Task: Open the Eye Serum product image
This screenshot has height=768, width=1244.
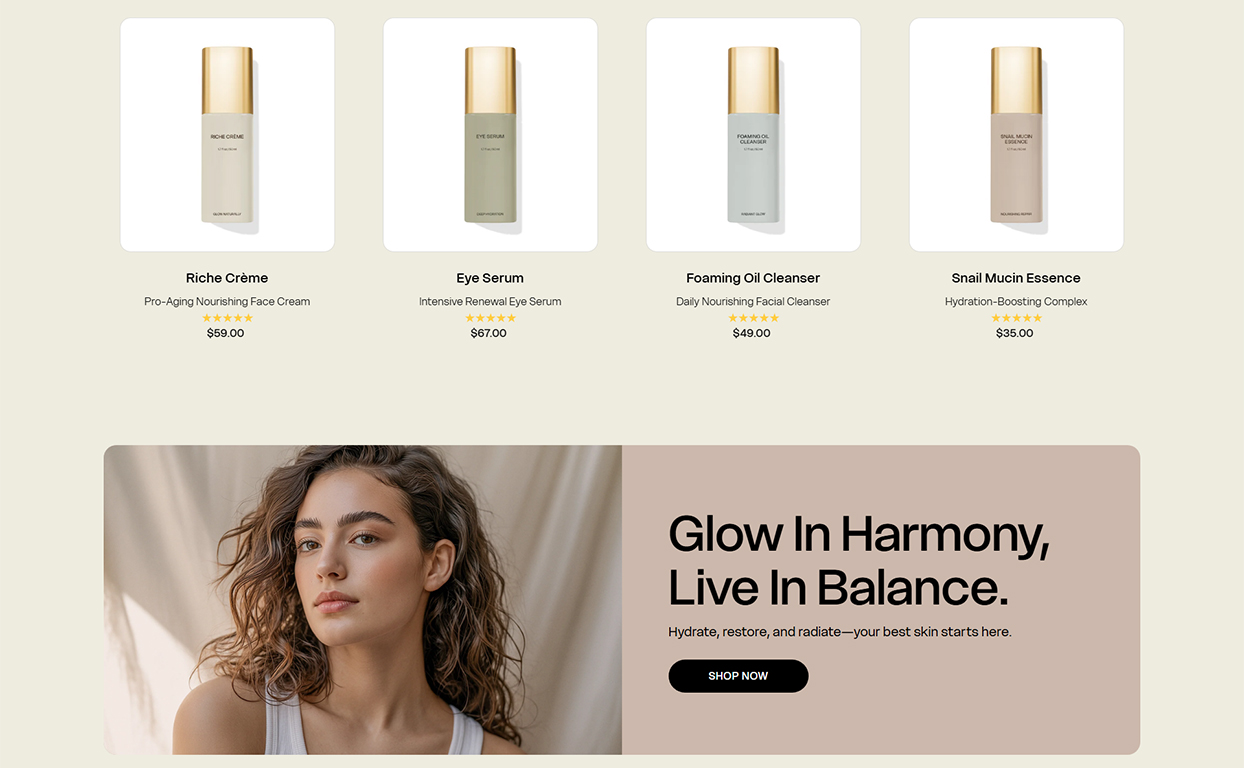Action: 490,135
